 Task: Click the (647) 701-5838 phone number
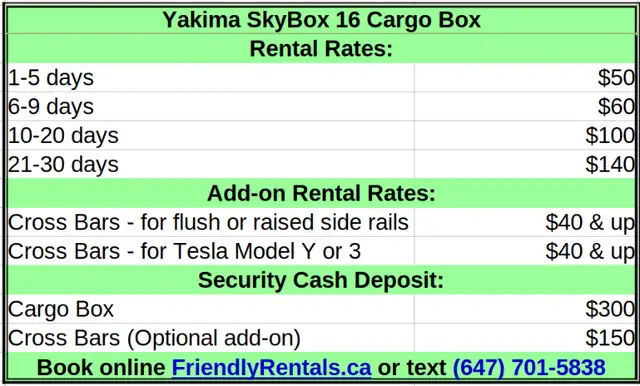click(529, 367)
